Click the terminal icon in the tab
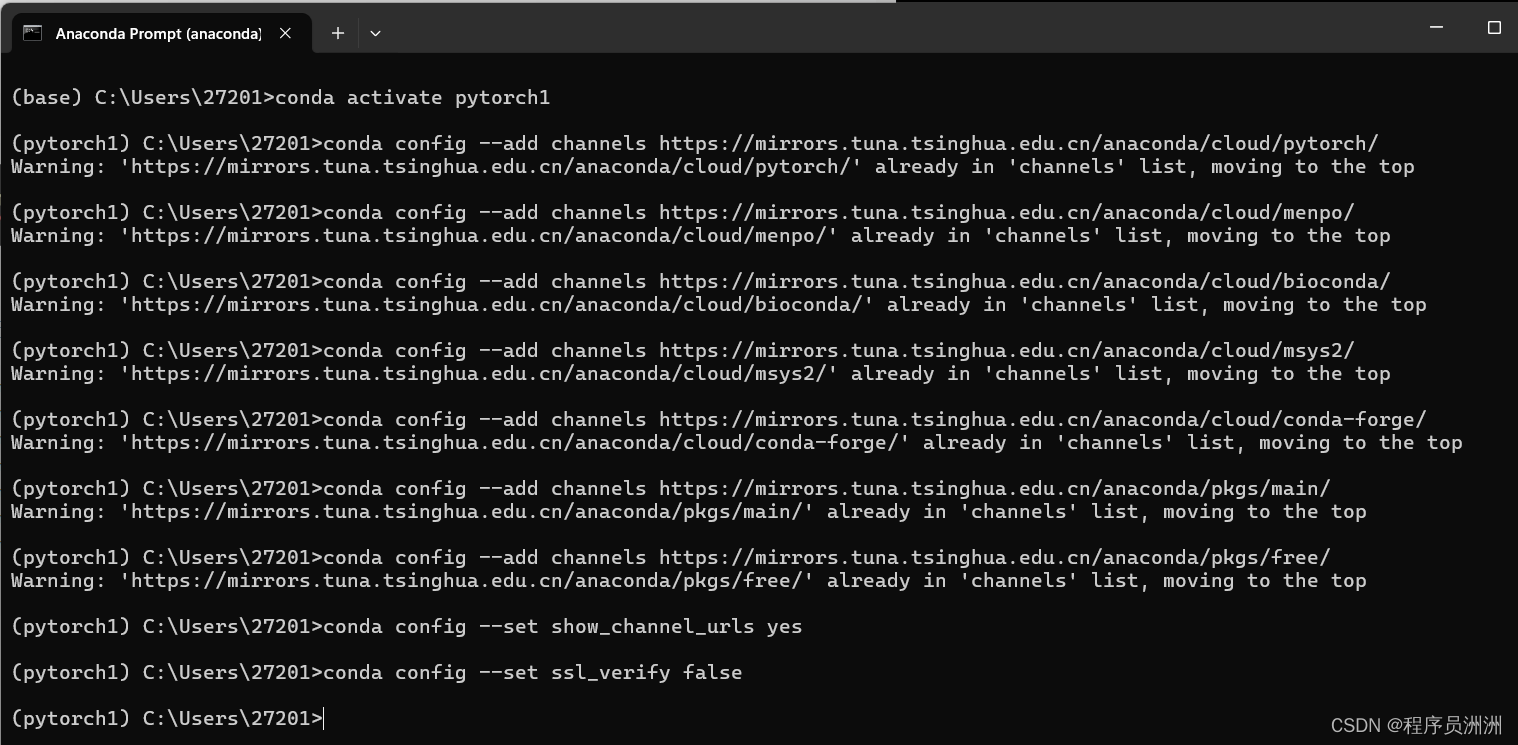Viewport: 1518px width, 745px height. [x=32, y=33]
